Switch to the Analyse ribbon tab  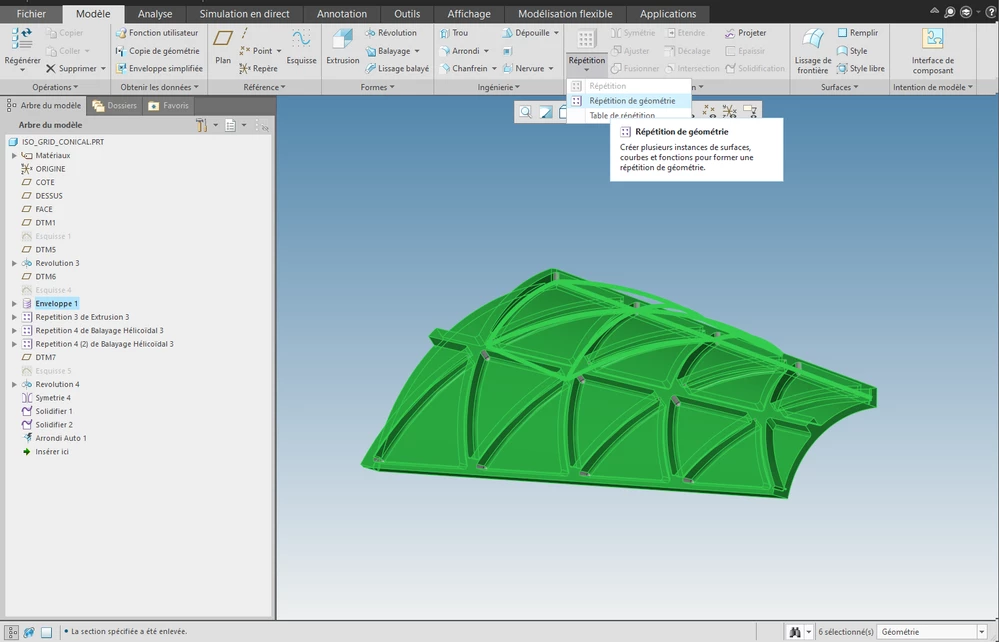[155, 13]
